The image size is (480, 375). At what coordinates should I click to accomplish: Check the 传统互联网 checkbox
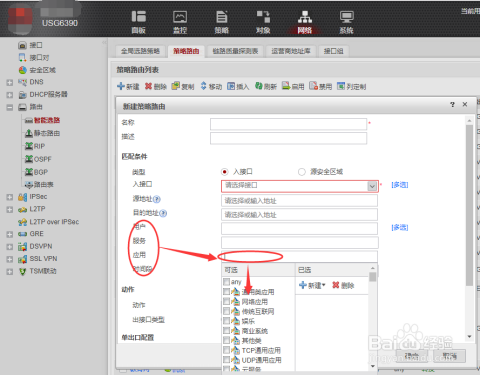coord(226,311)
